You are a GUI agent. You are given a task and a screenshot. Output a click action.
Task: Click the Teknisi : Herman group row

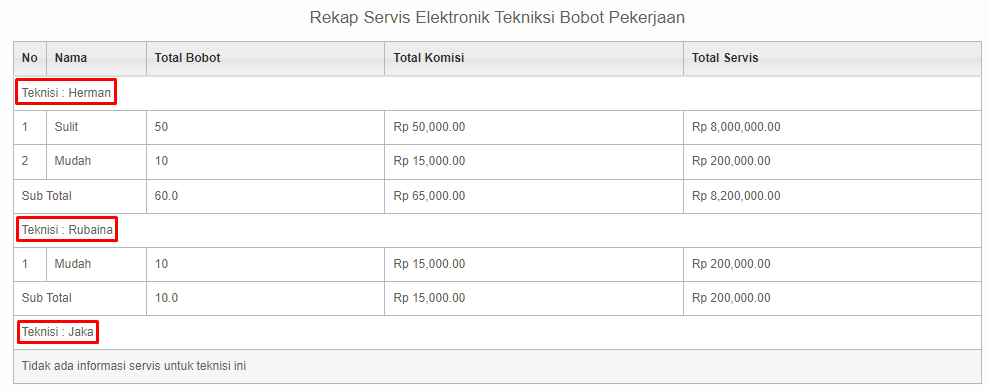pos(498,93)
